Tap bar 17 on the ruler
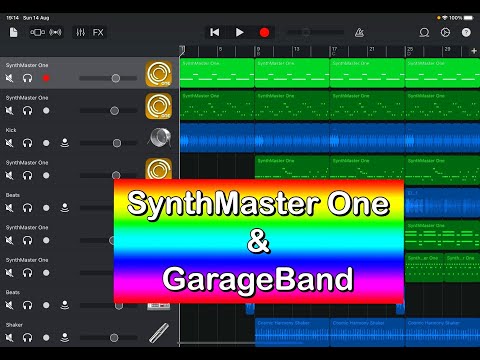The height and width of the screenshot is (360, 480). [334, 49]
